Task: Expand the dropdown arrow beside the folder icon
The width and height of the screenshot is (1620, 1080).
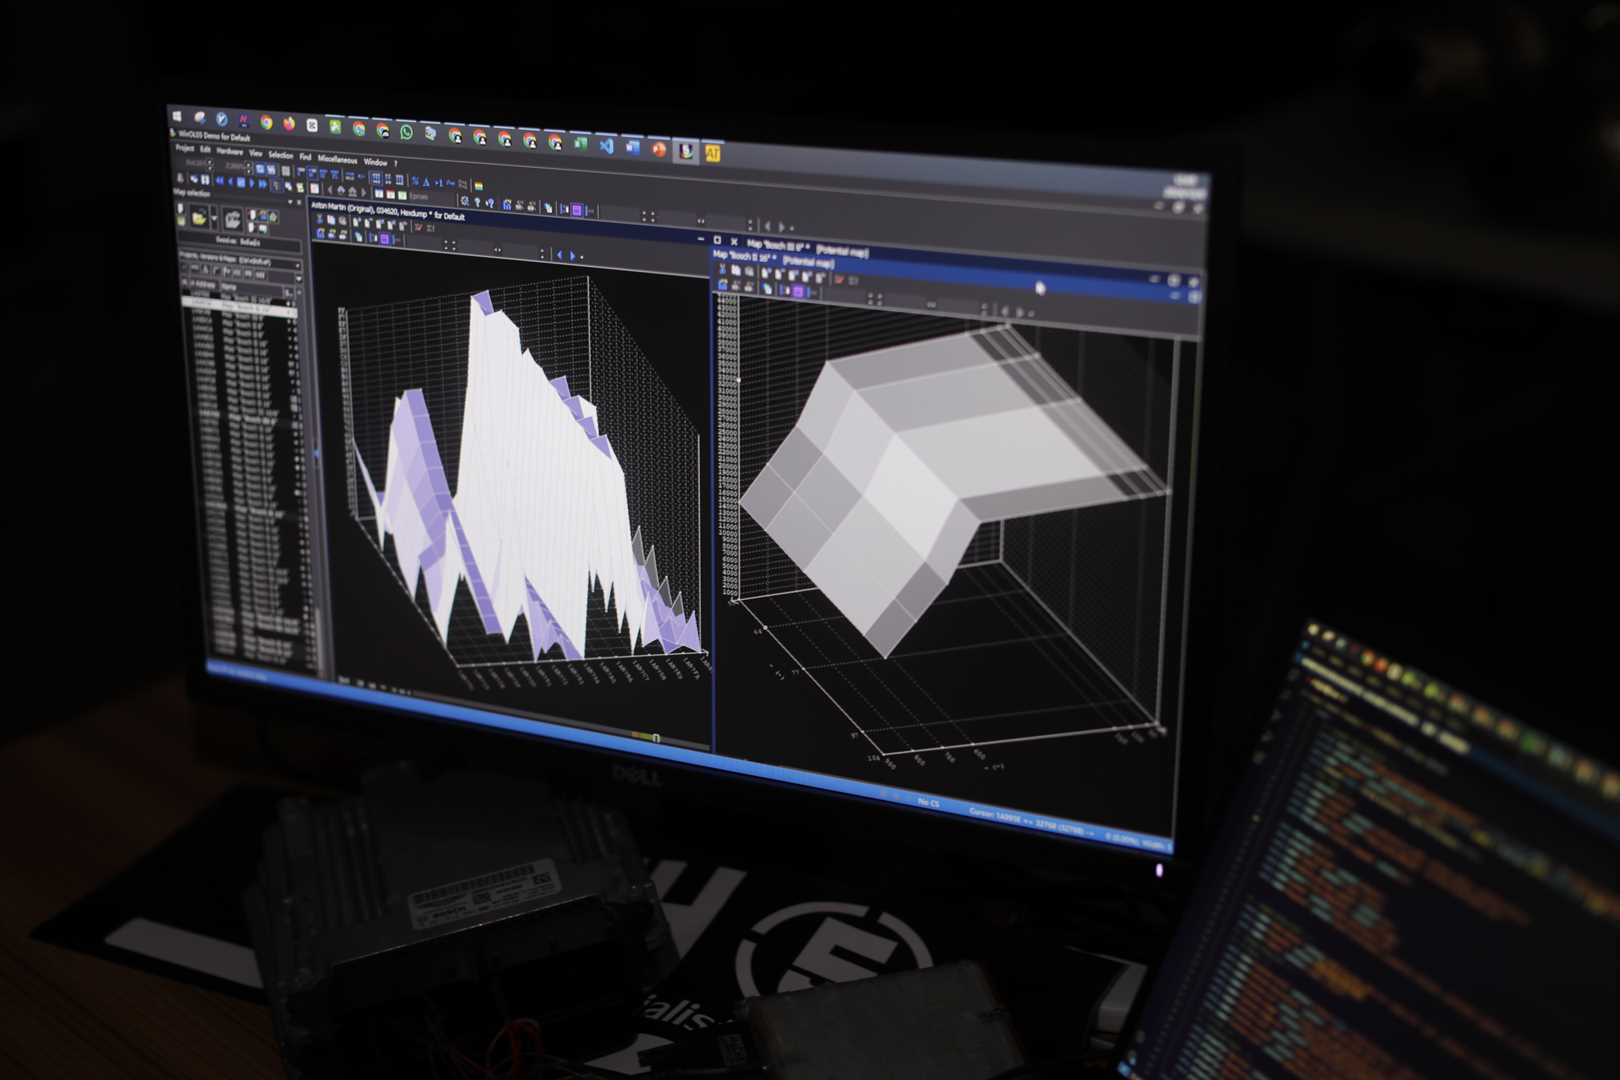Action: [214, 218]
